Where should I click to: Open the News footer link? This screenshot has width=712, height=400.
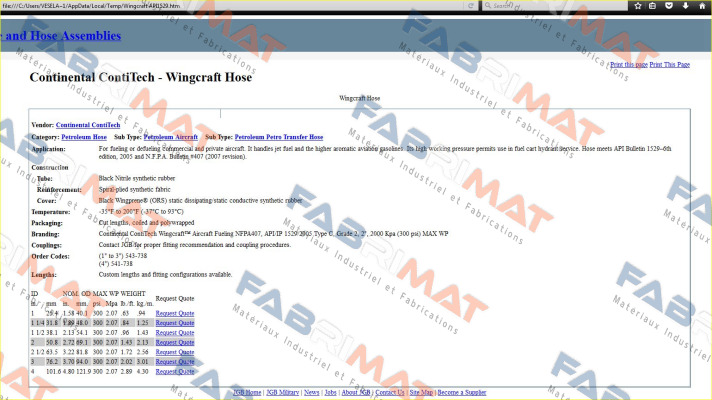312,392
